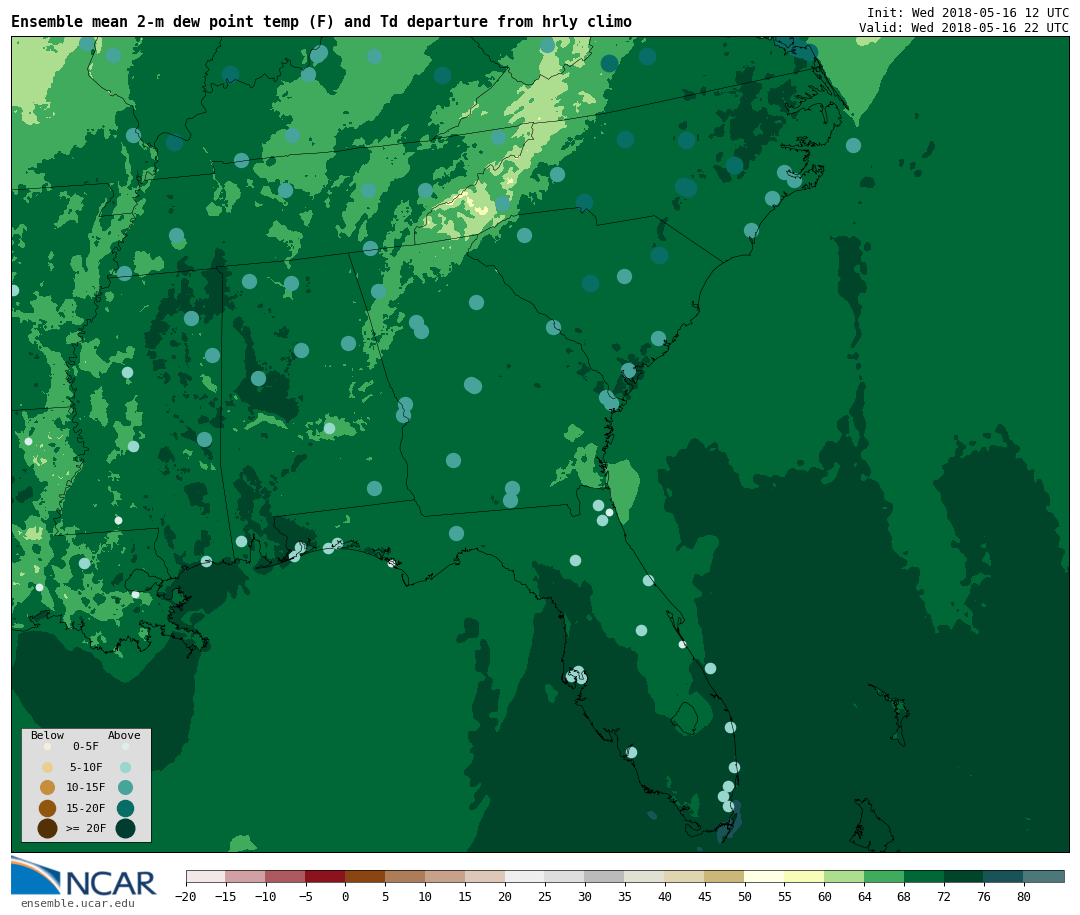
Task: Pick the khaki 45 to 50 swatch
Action: [725, 876]
